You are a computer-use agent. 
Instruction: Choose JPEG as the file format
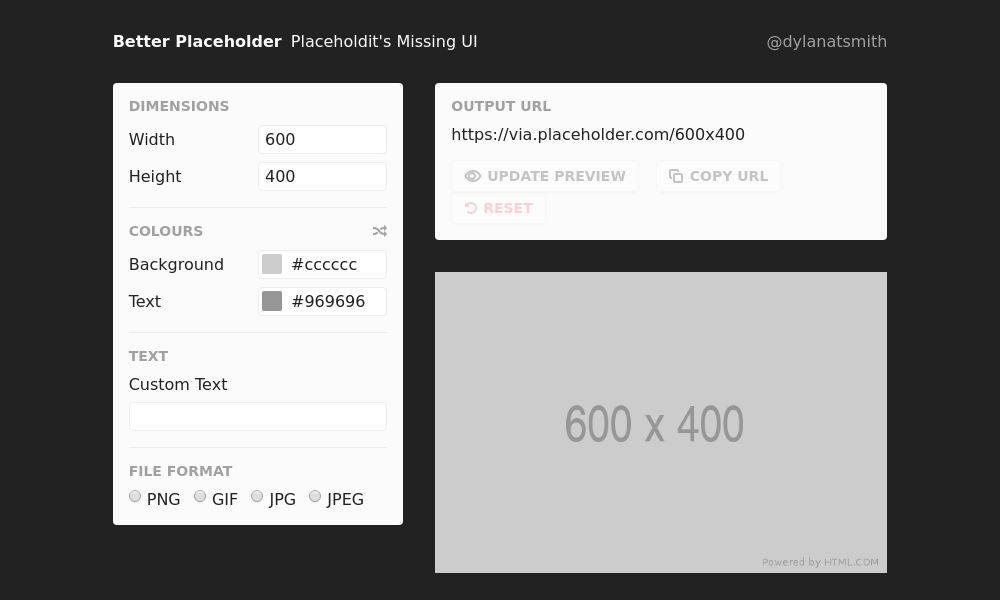pos(315,496)
